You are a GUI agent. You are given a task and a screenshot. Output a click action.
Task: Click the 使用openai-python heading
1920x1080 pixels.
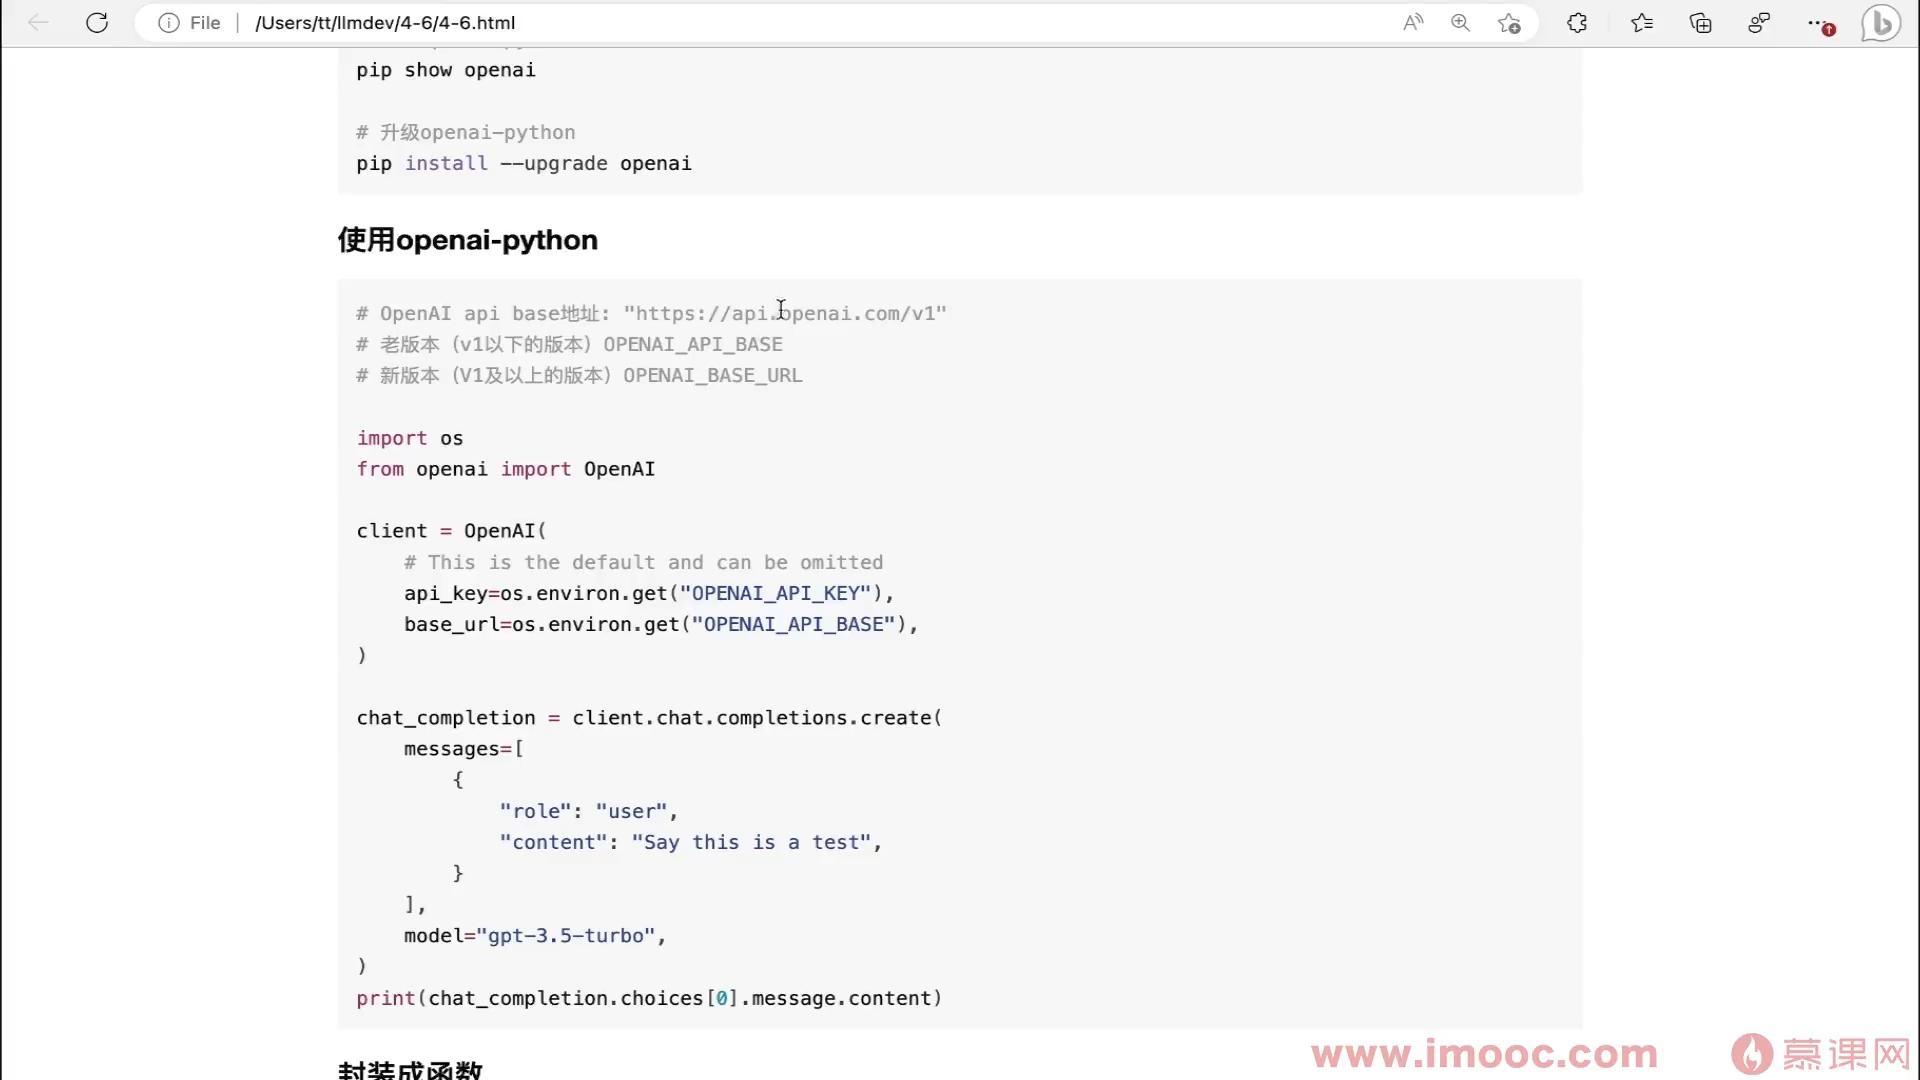pyautogui.click(x=468, y=240)
